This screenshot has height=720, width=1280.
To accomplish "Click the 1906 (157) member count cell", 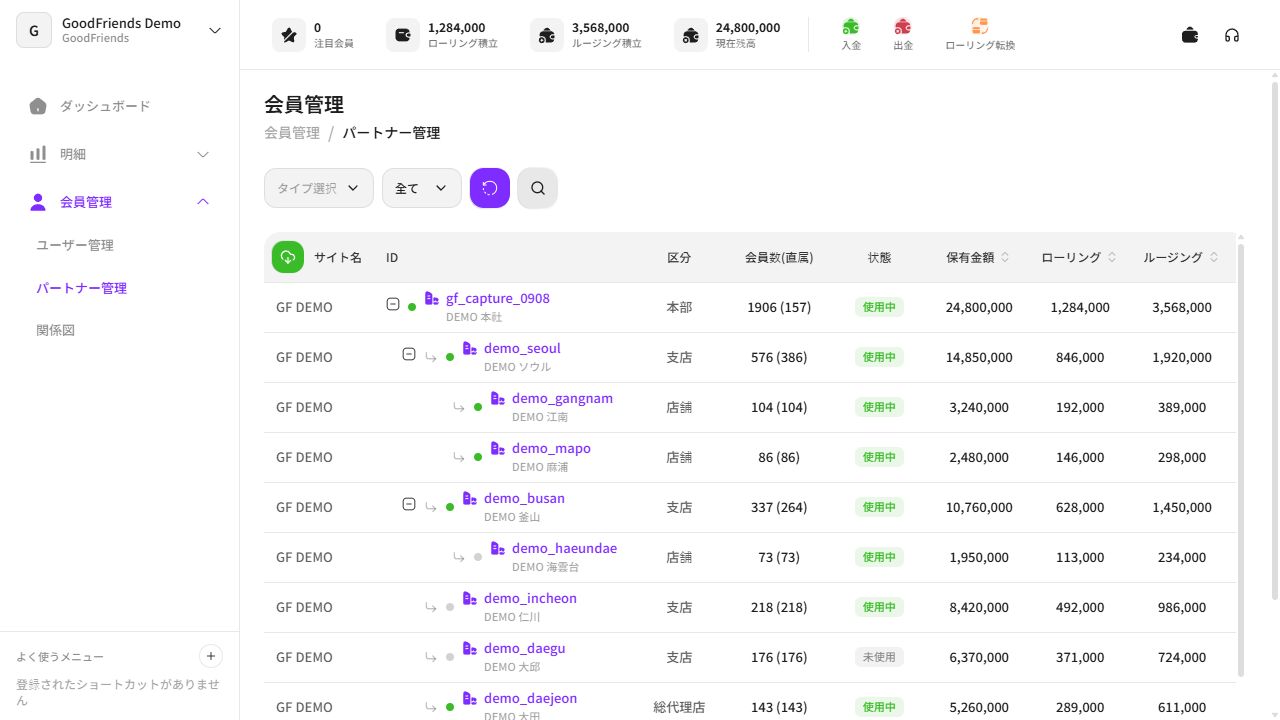I will point(779,307).
